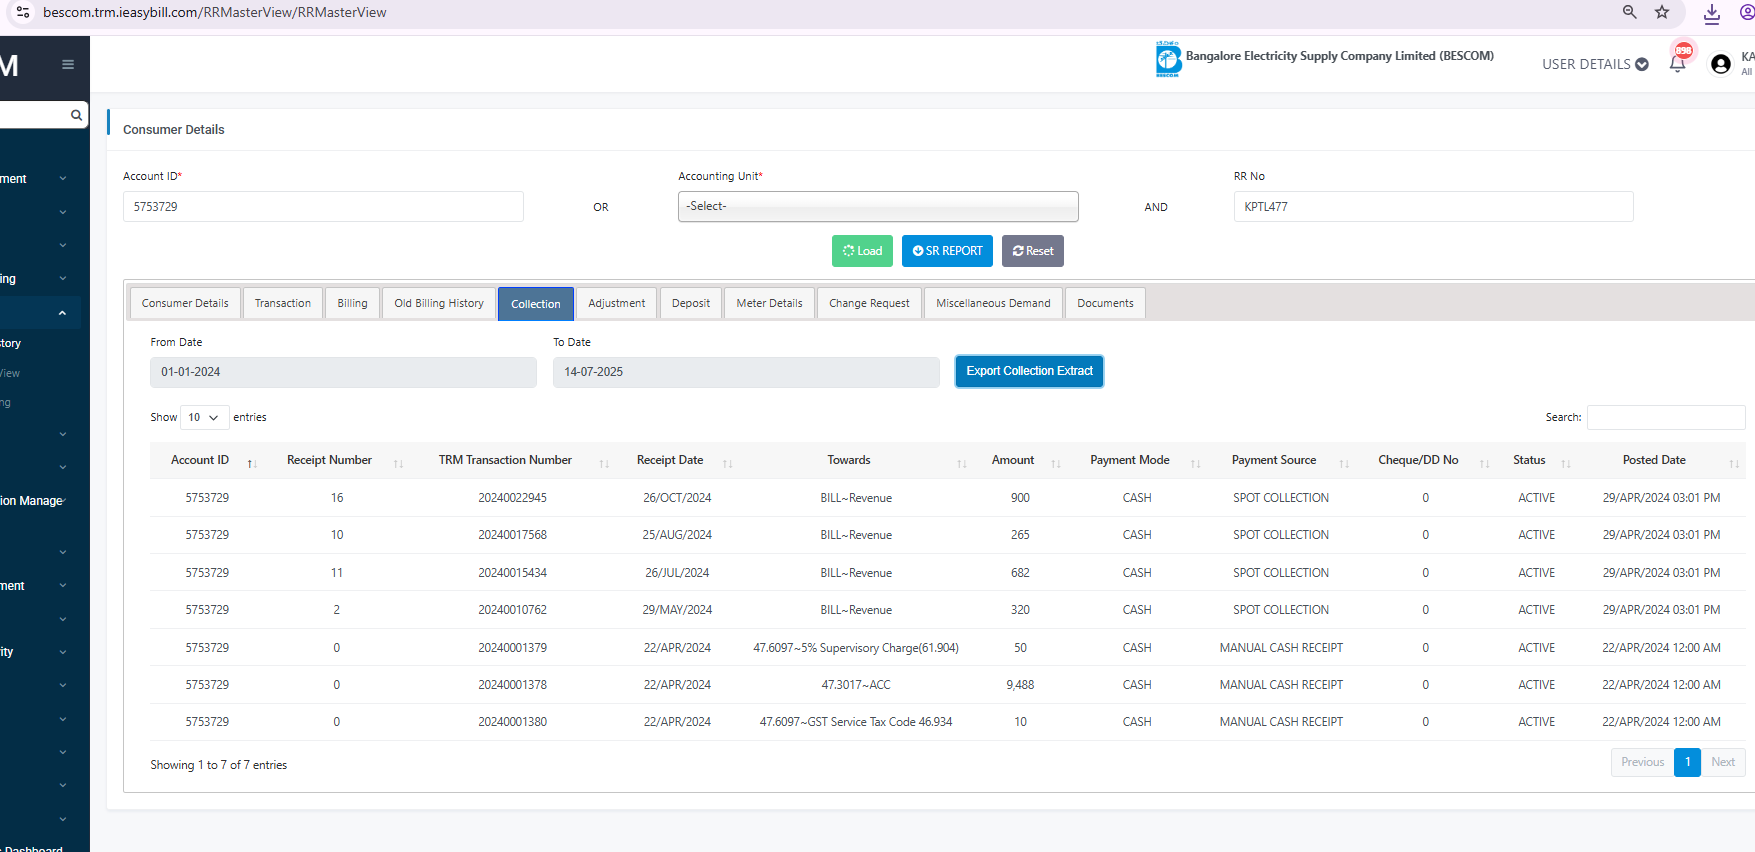Select the Collection tab
Screen dimensions: 1755x852
(536, 304)
